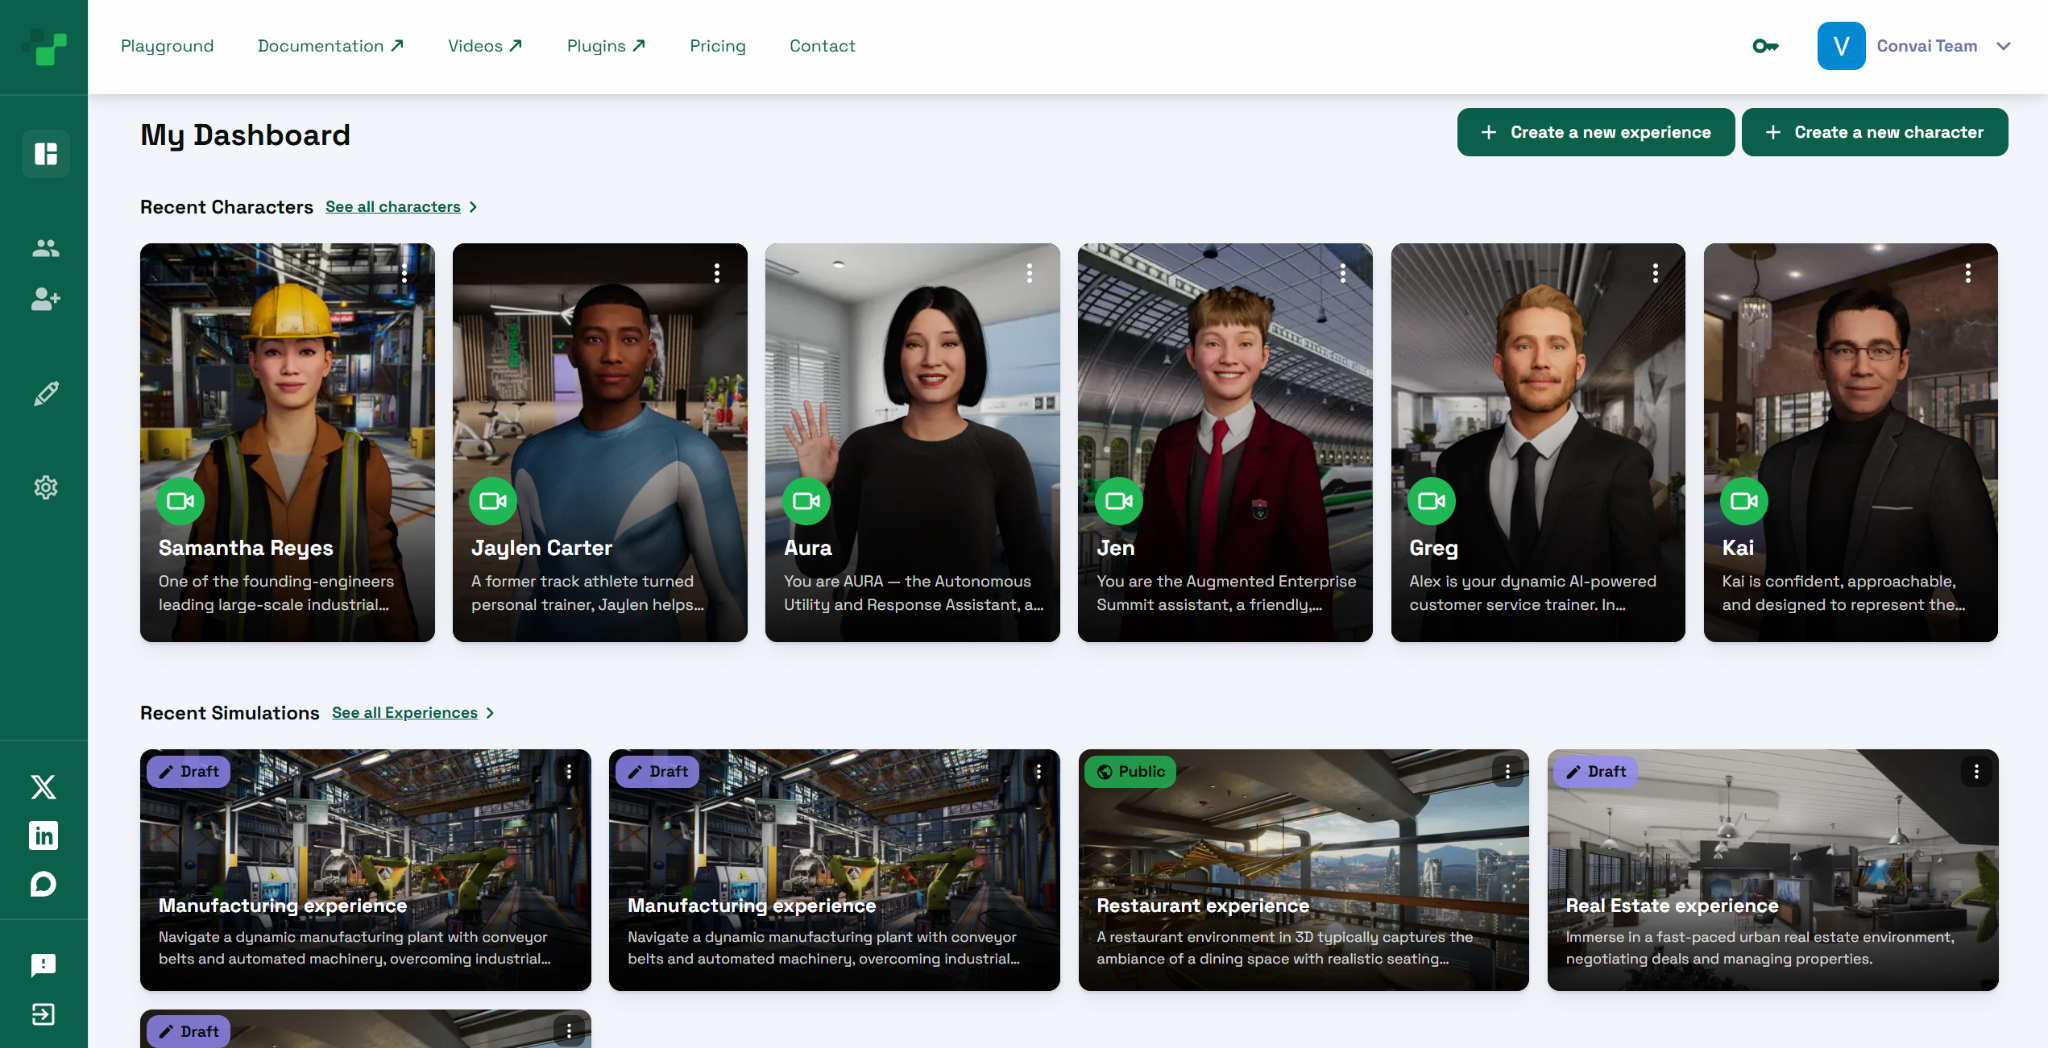The image size is (2048, 1048).
Task: Open Plugins in top navigation
Action: tap(606, 46)
